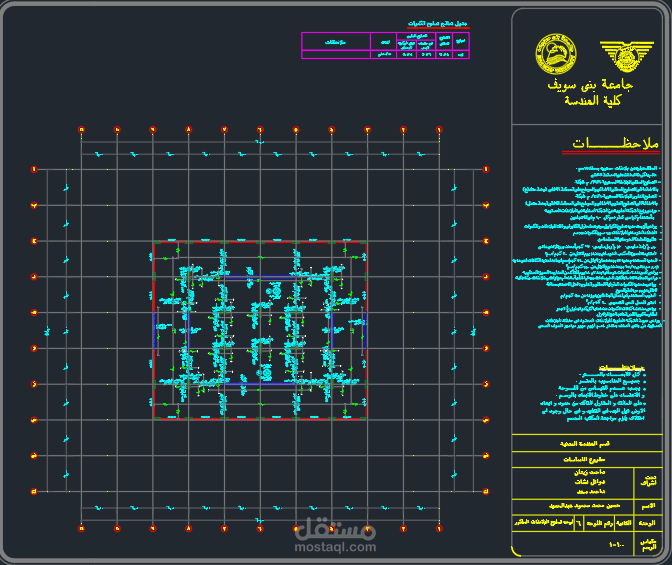This screenshot has width=672, height=565.
Task: Select the top-right red grid axis bubble
Action: tap(439, 129)
